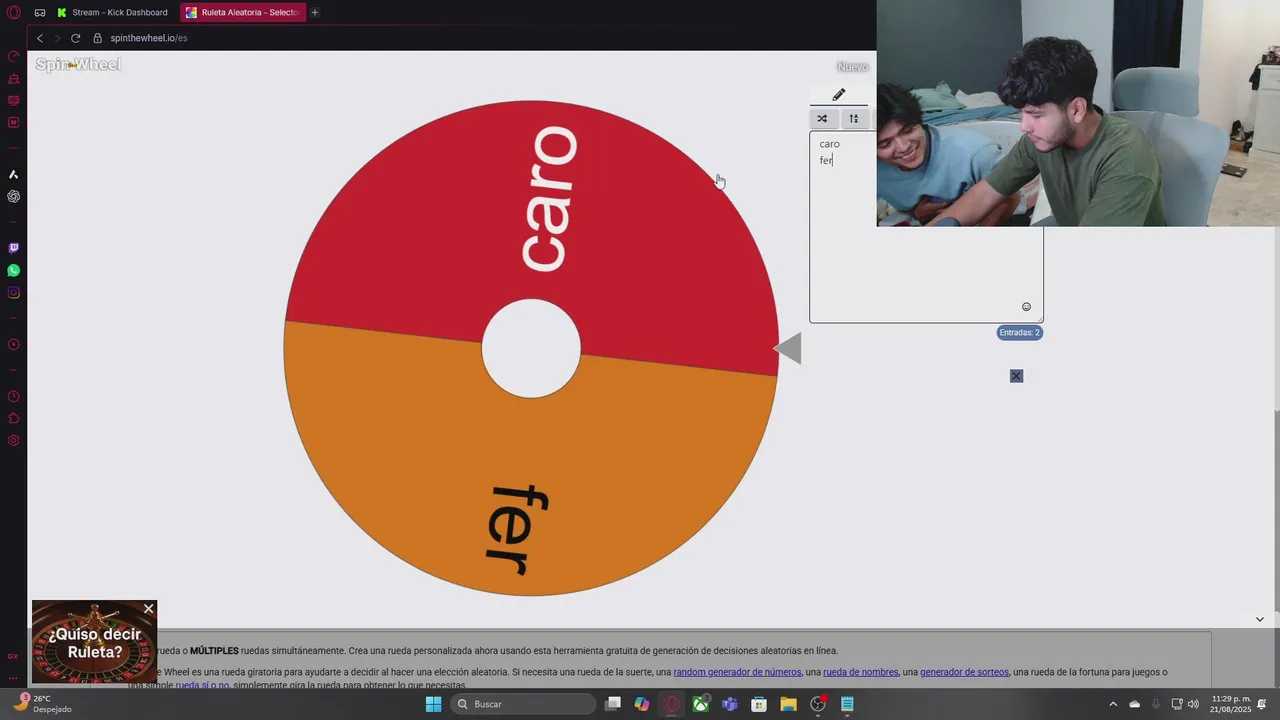
Task: Open random generador de números link
Action: click(x=737, y=672)
